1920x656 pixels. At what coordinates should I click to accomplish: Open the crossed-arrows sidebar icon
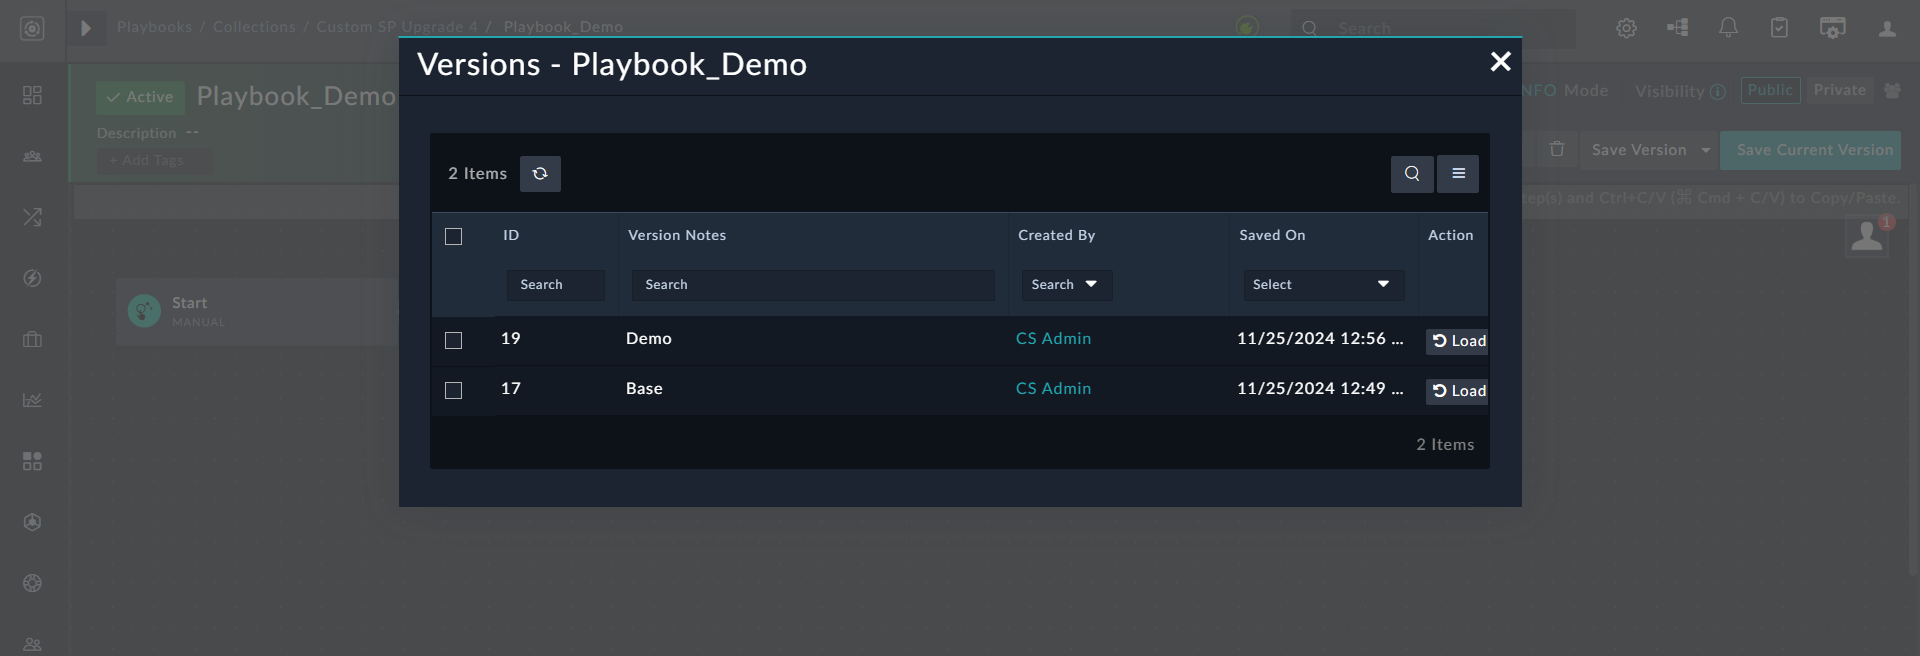[x=33, y=217]
